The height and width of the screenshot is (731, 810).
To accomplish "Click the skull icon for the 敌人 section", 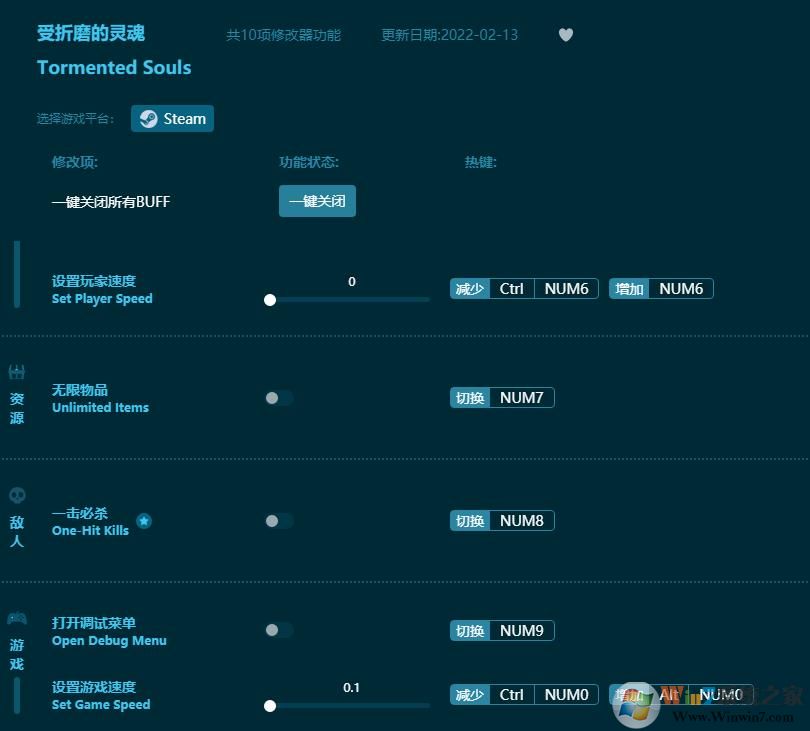I will pos(17,493).
